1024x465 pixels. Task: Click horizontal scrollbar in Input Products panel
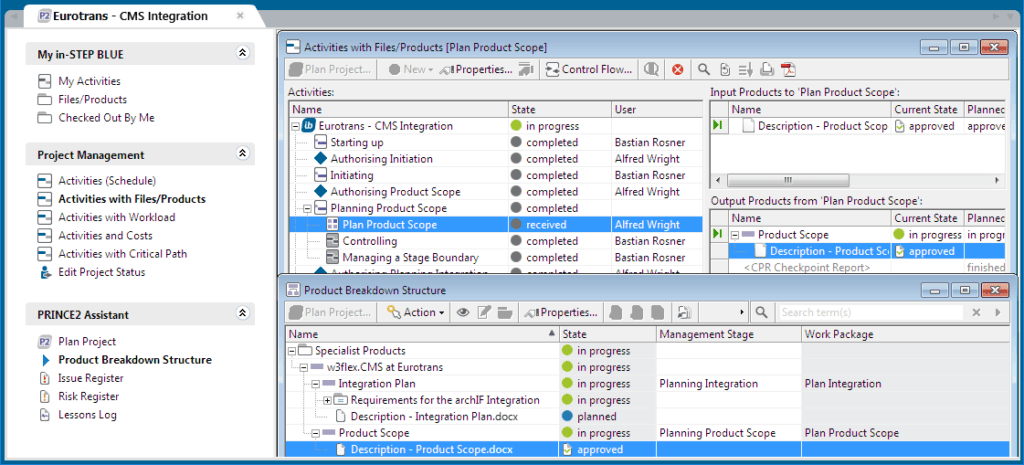point(788,180)
